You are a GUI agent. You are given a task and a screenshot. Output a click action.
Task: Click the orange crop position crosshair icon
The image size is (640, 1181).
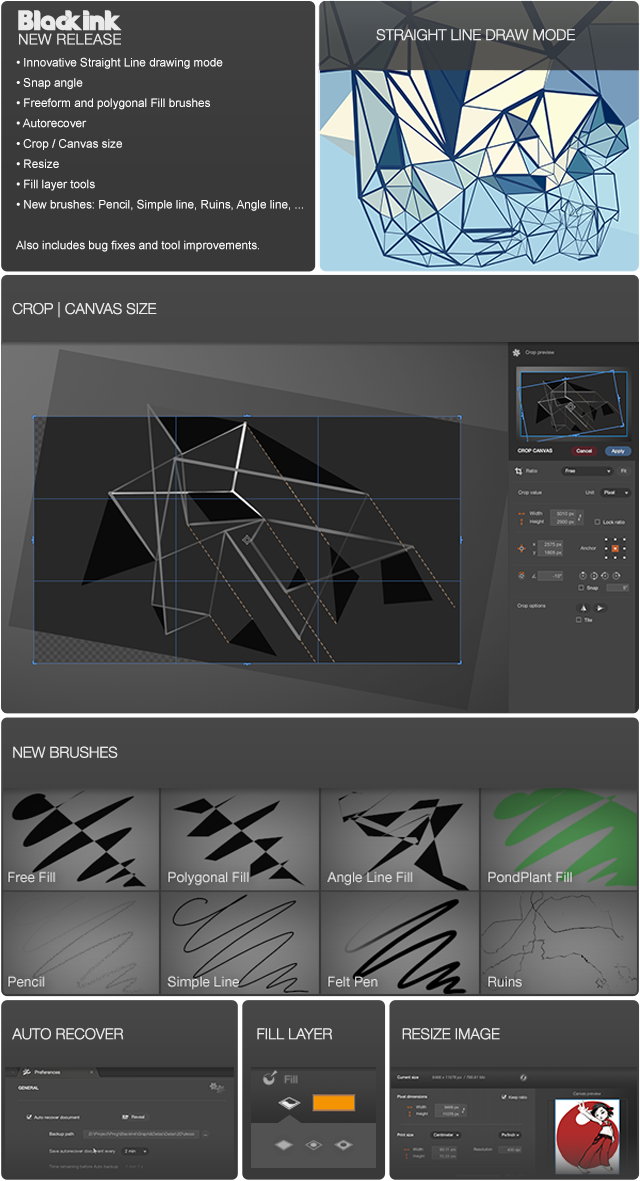[521, 548]
